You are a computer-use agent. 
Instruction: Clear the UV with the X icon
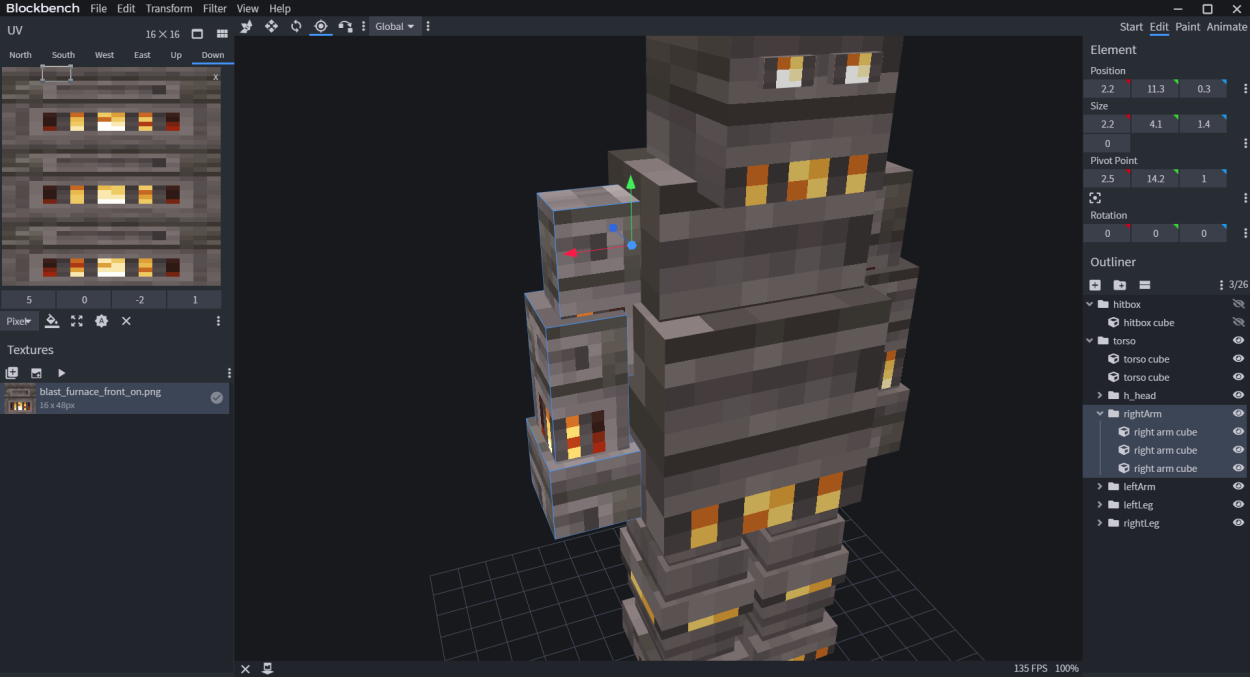point(126,321)
